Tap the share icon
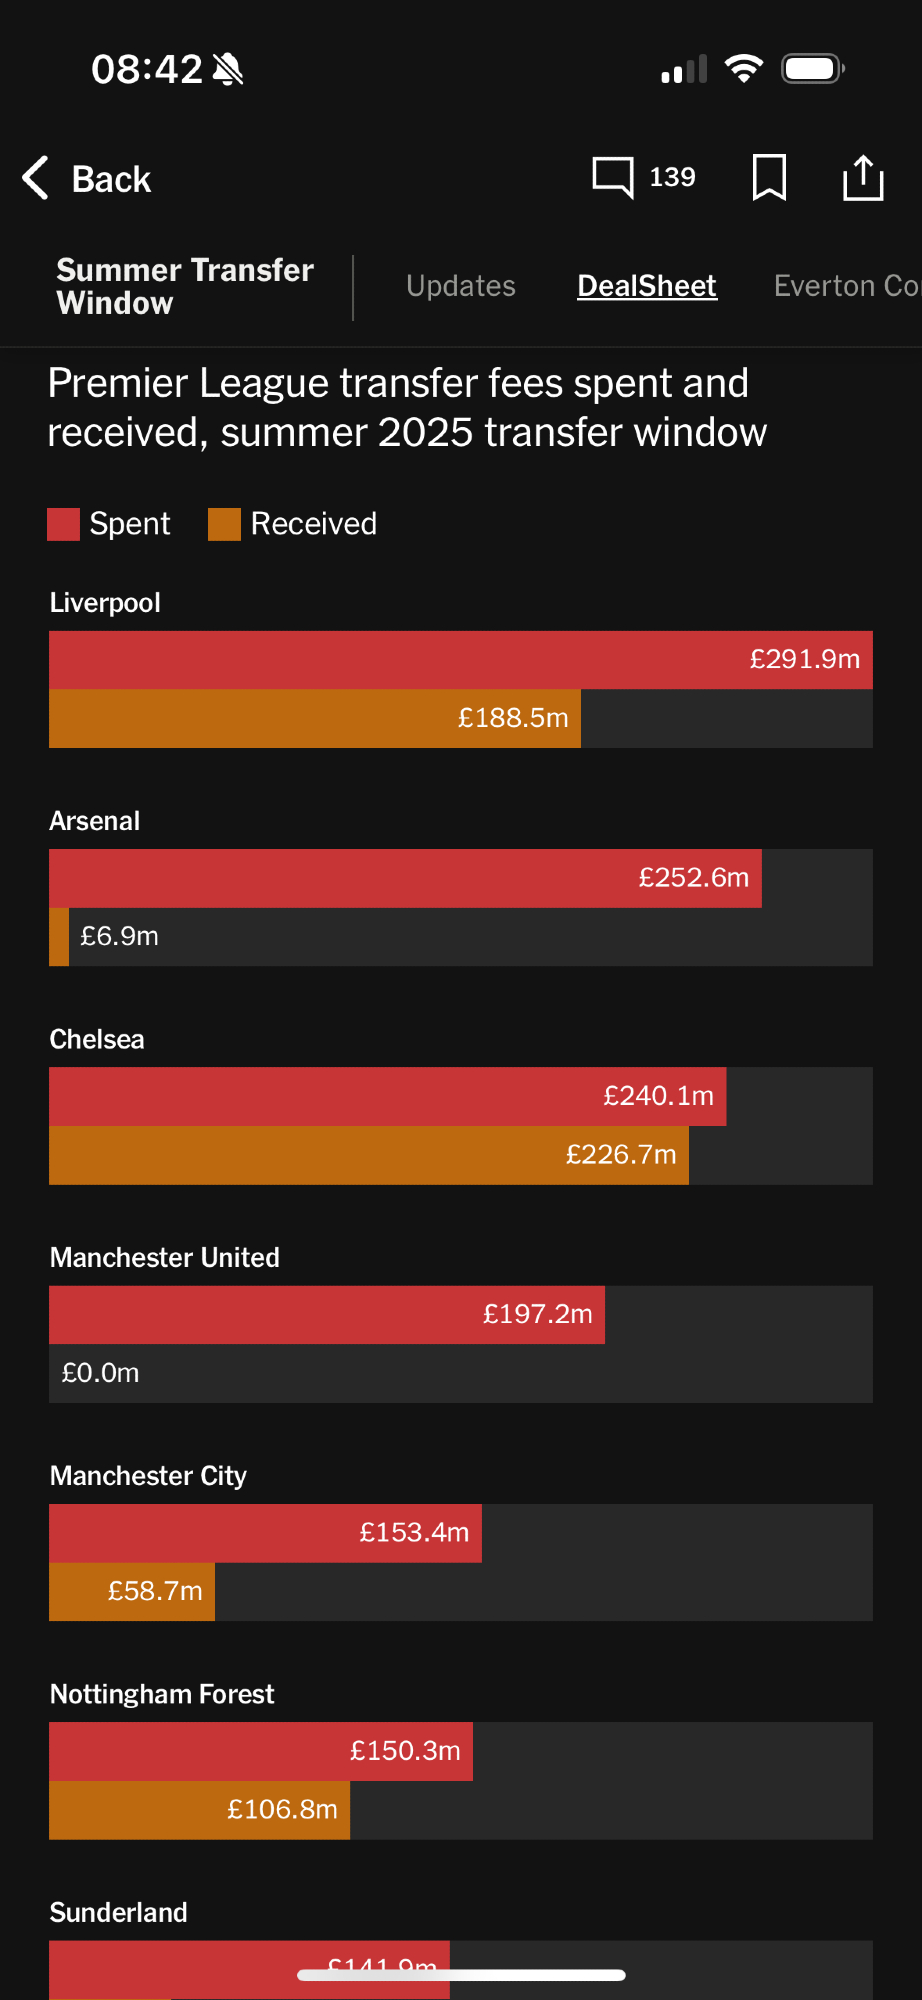Image resolution: width=922 pixels, height=2000 pixels. tap(863, 178)
